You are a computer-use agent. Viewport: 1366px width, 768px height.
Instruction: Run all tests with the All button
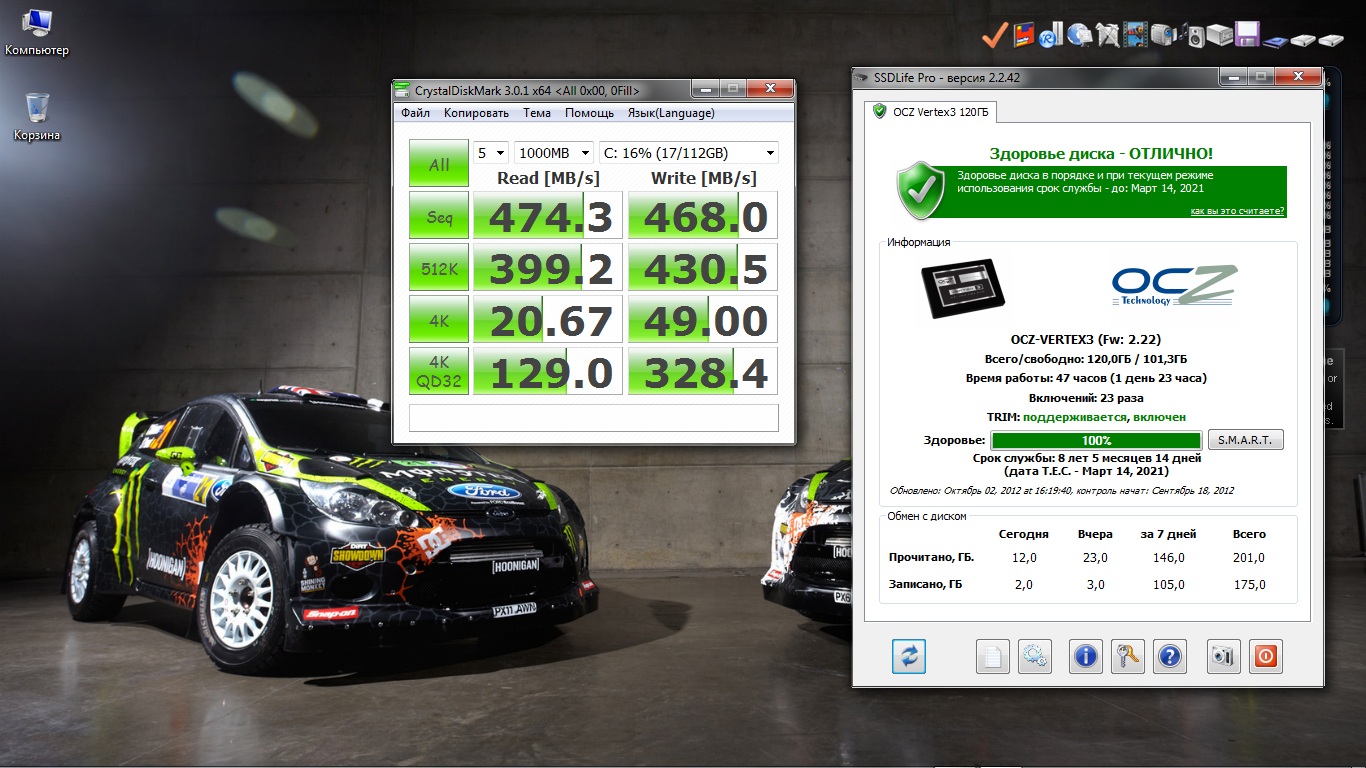tap(439, 164)
